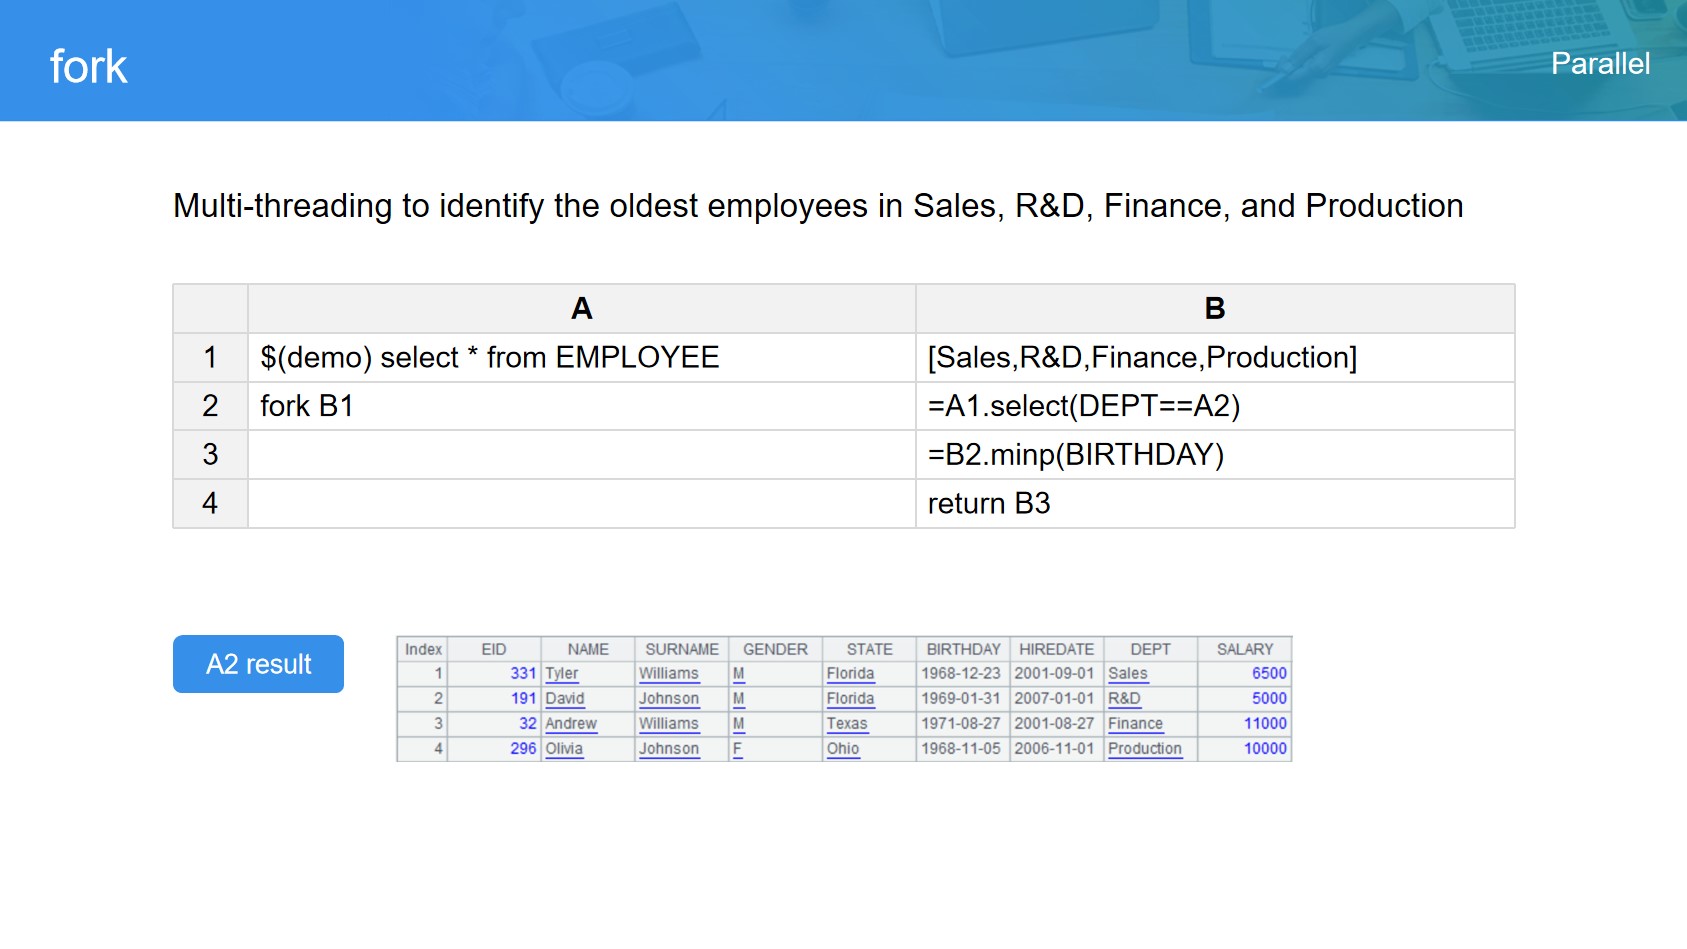The height and width of the screenshot is (949, 1687).
Task: Click the SALARY column header in results
Action: point(1244,649)
